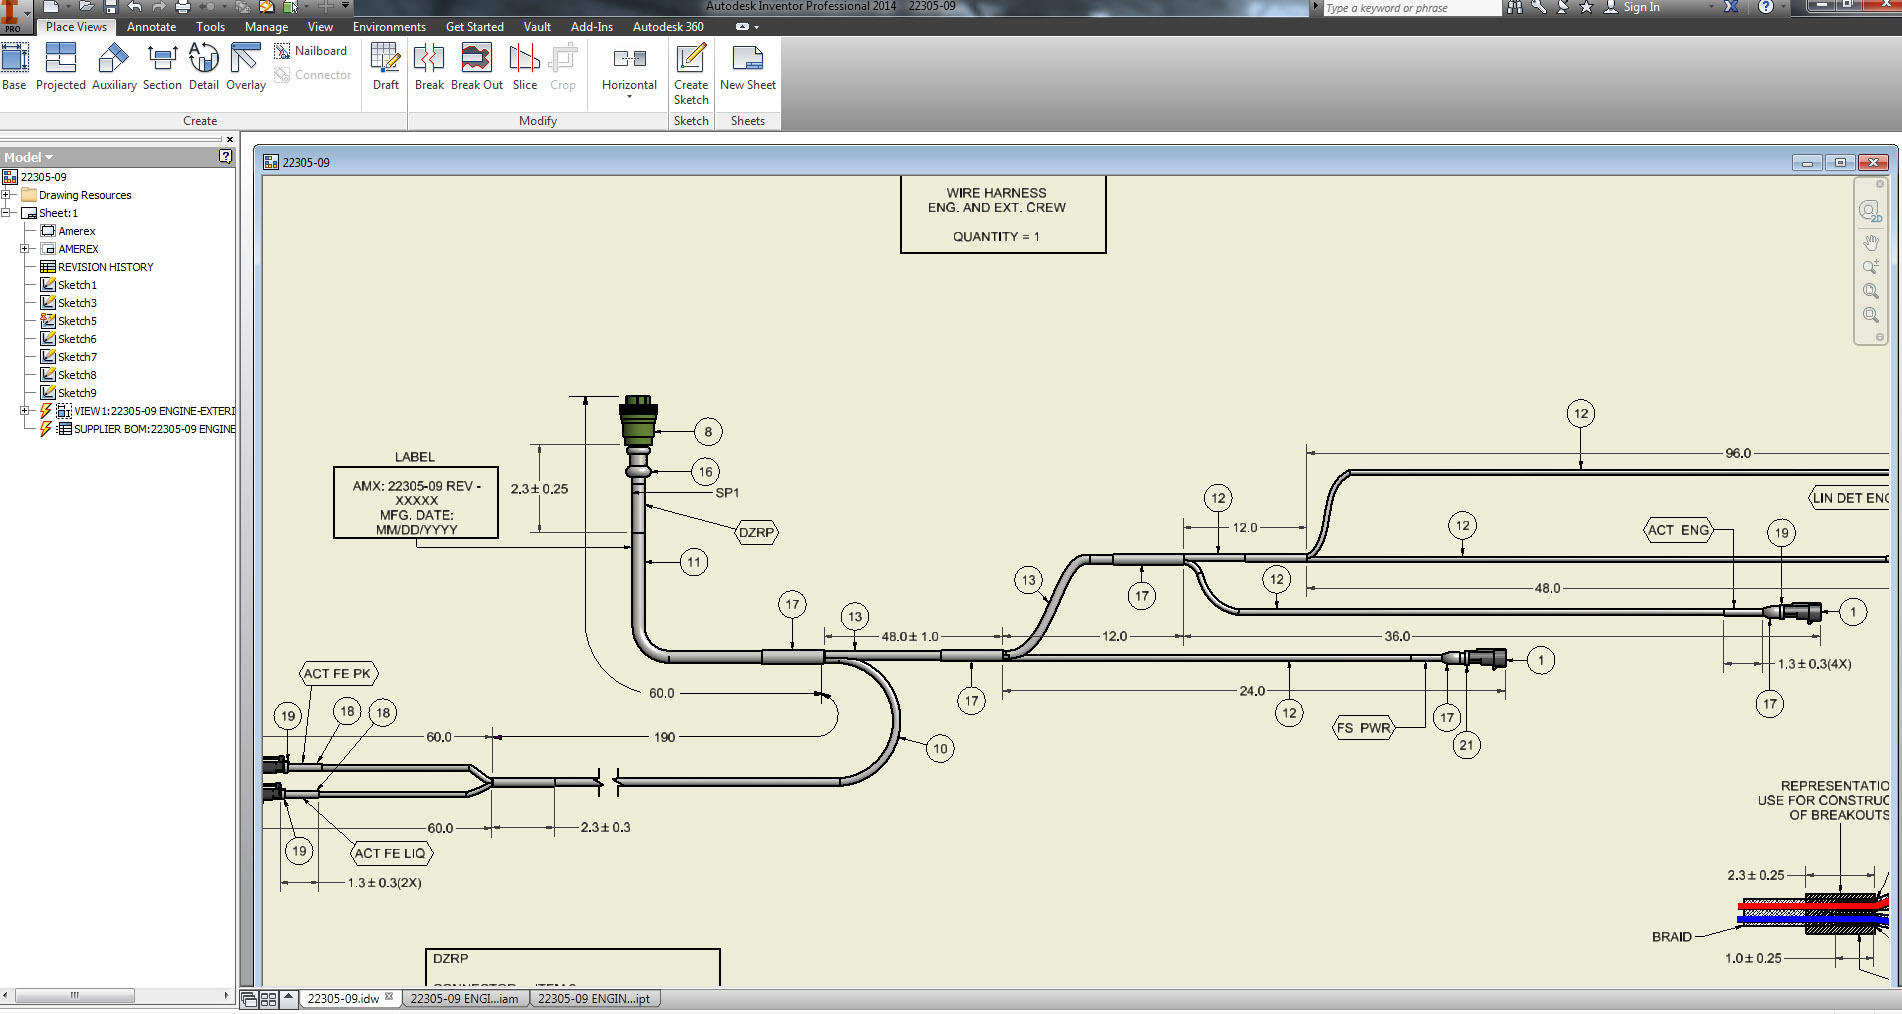The height and width of the screenshot is (1014, 1902).
Task: Choose the Connector command
Action: click(313, 75)
